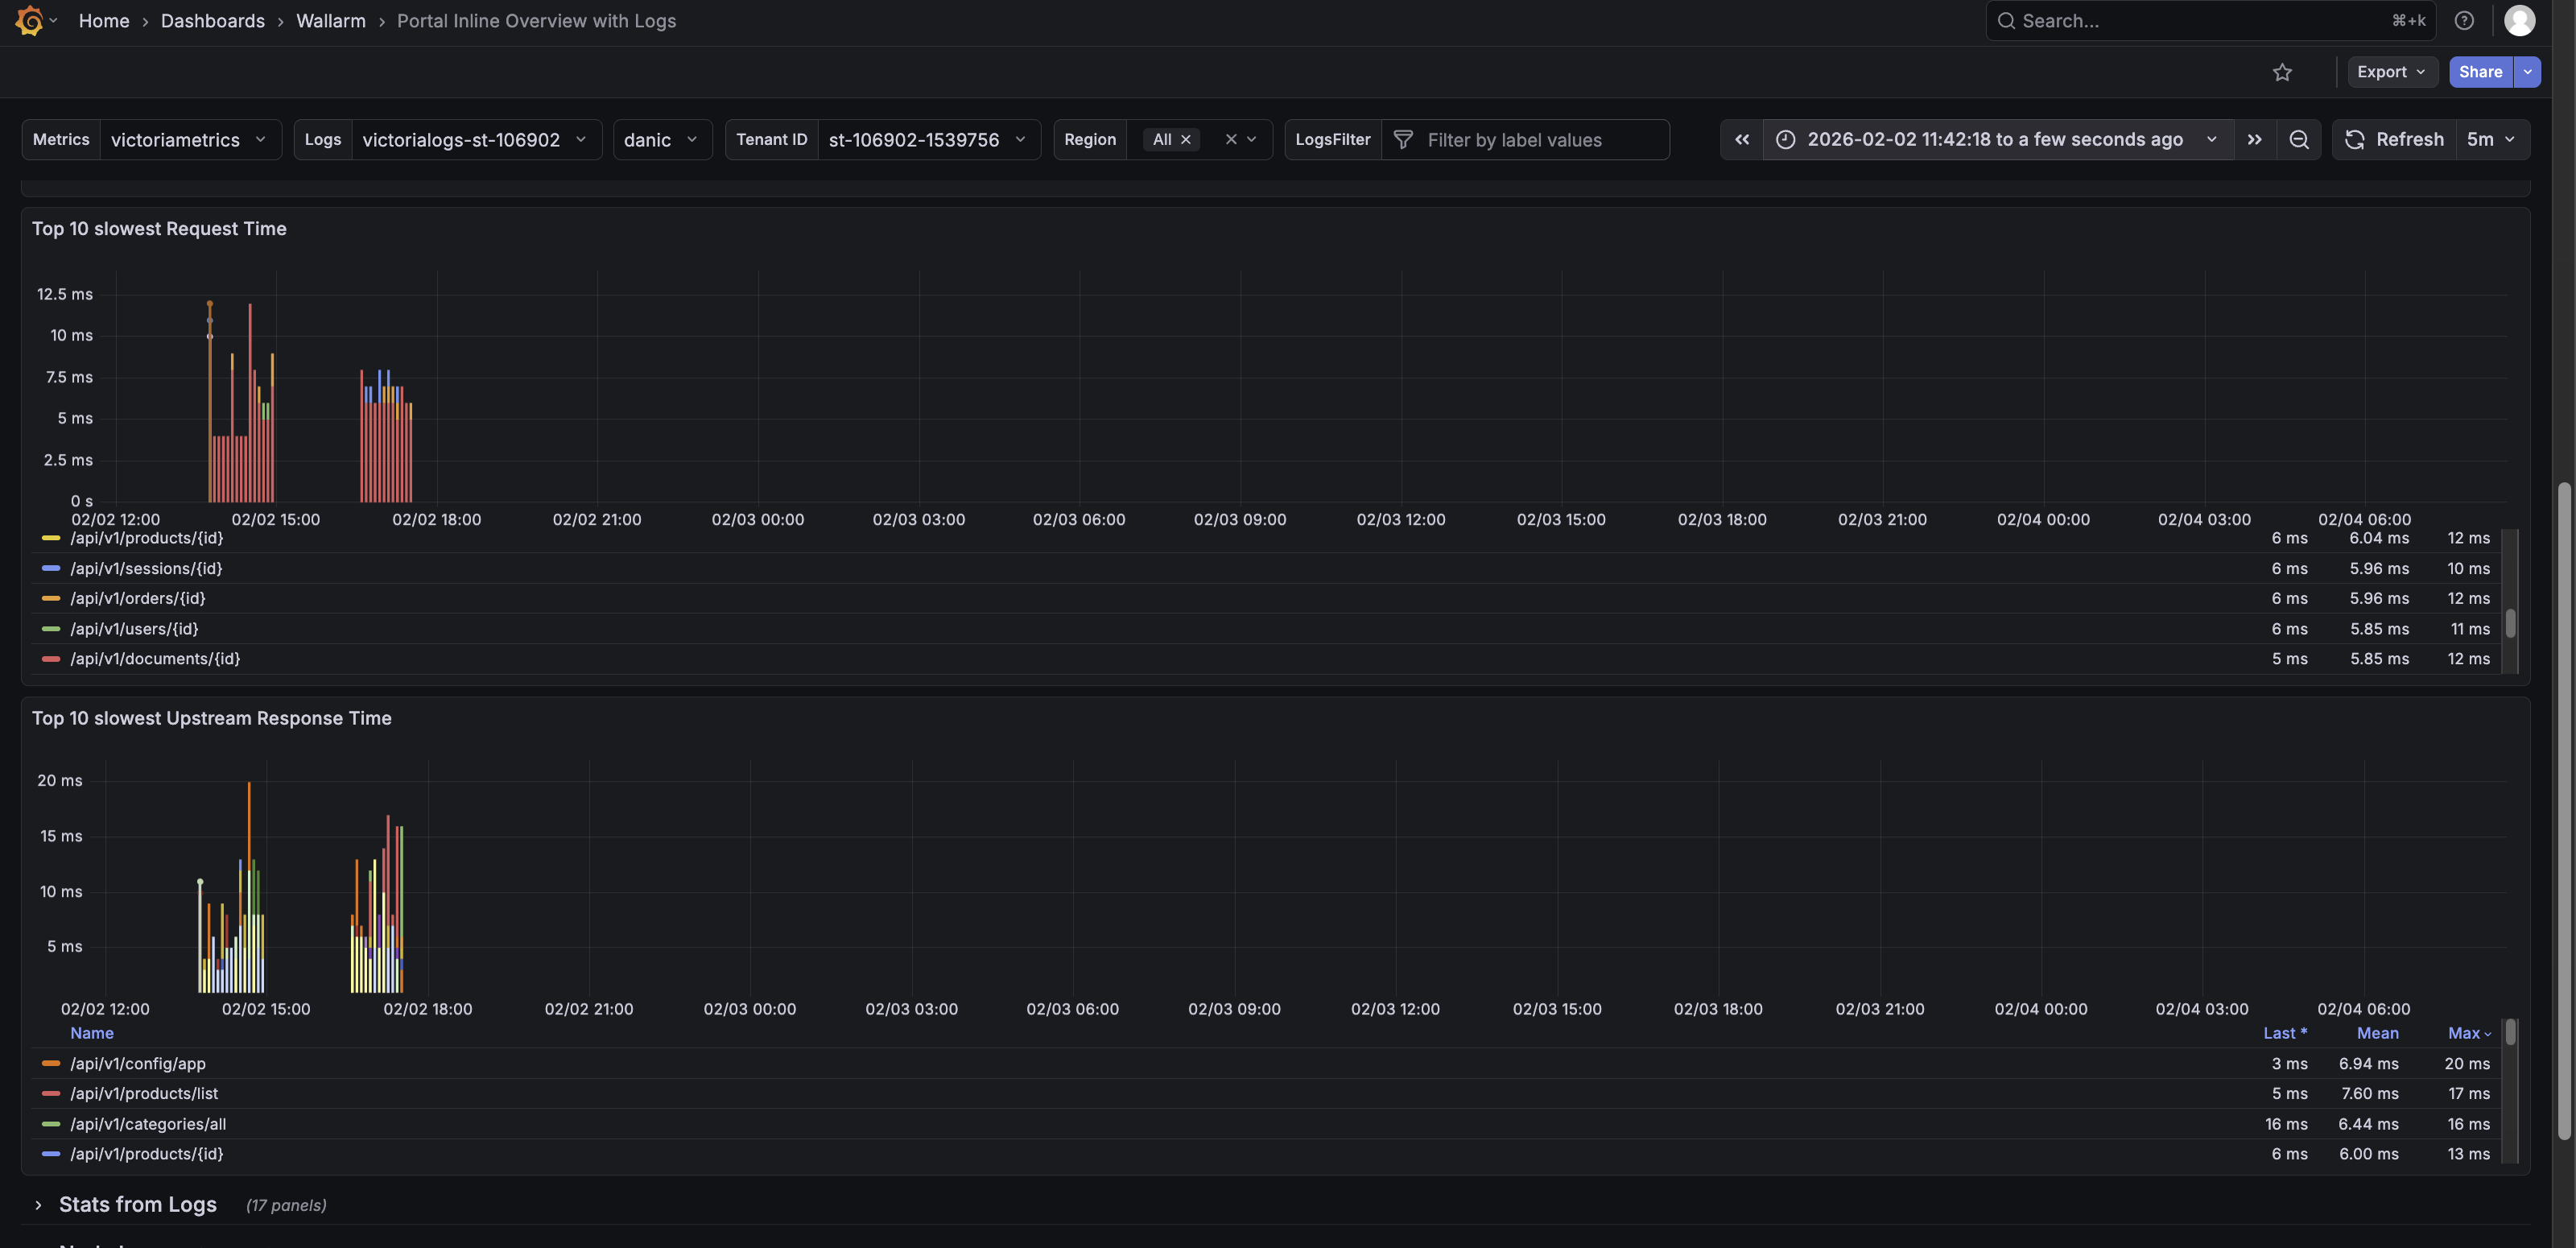Image resolution: width=2576 pixels, height=1248 pixels.
Task: Open the Tenant ID dropdown
Action: point(926,140)
